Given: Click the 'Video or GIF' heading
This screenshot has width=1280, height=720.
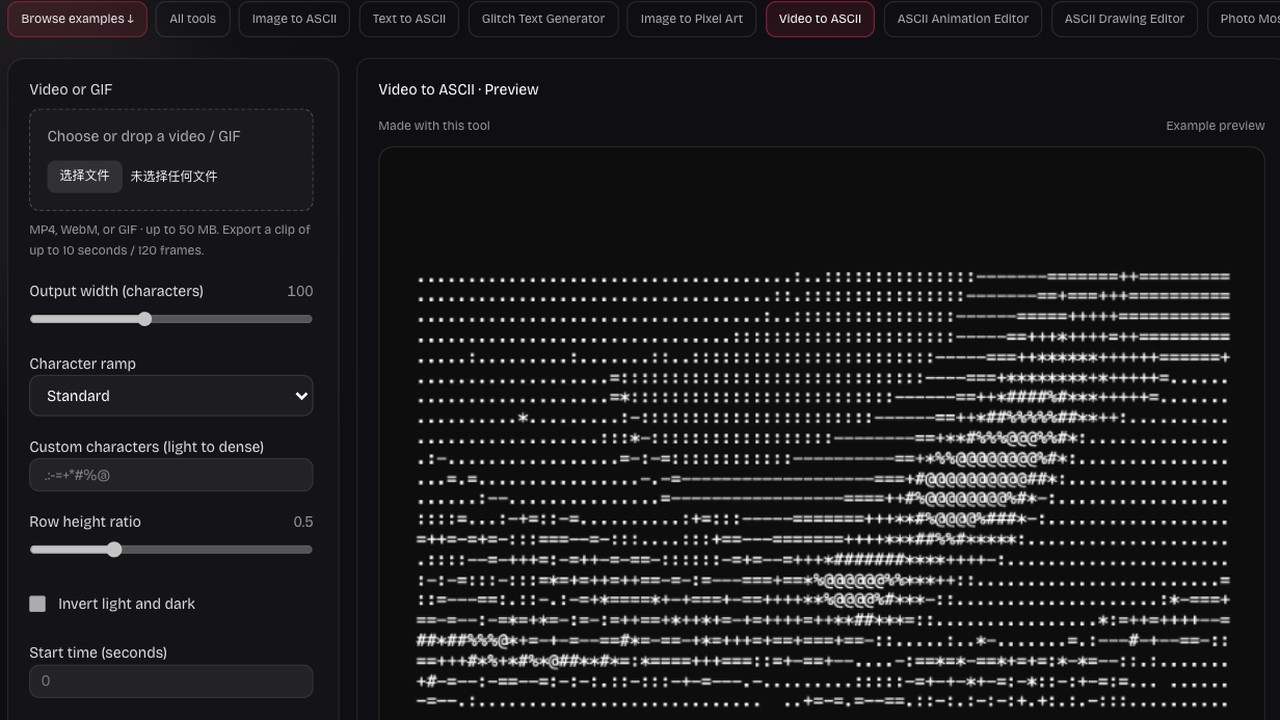Looking at the screenshot, I should (71, 90).
